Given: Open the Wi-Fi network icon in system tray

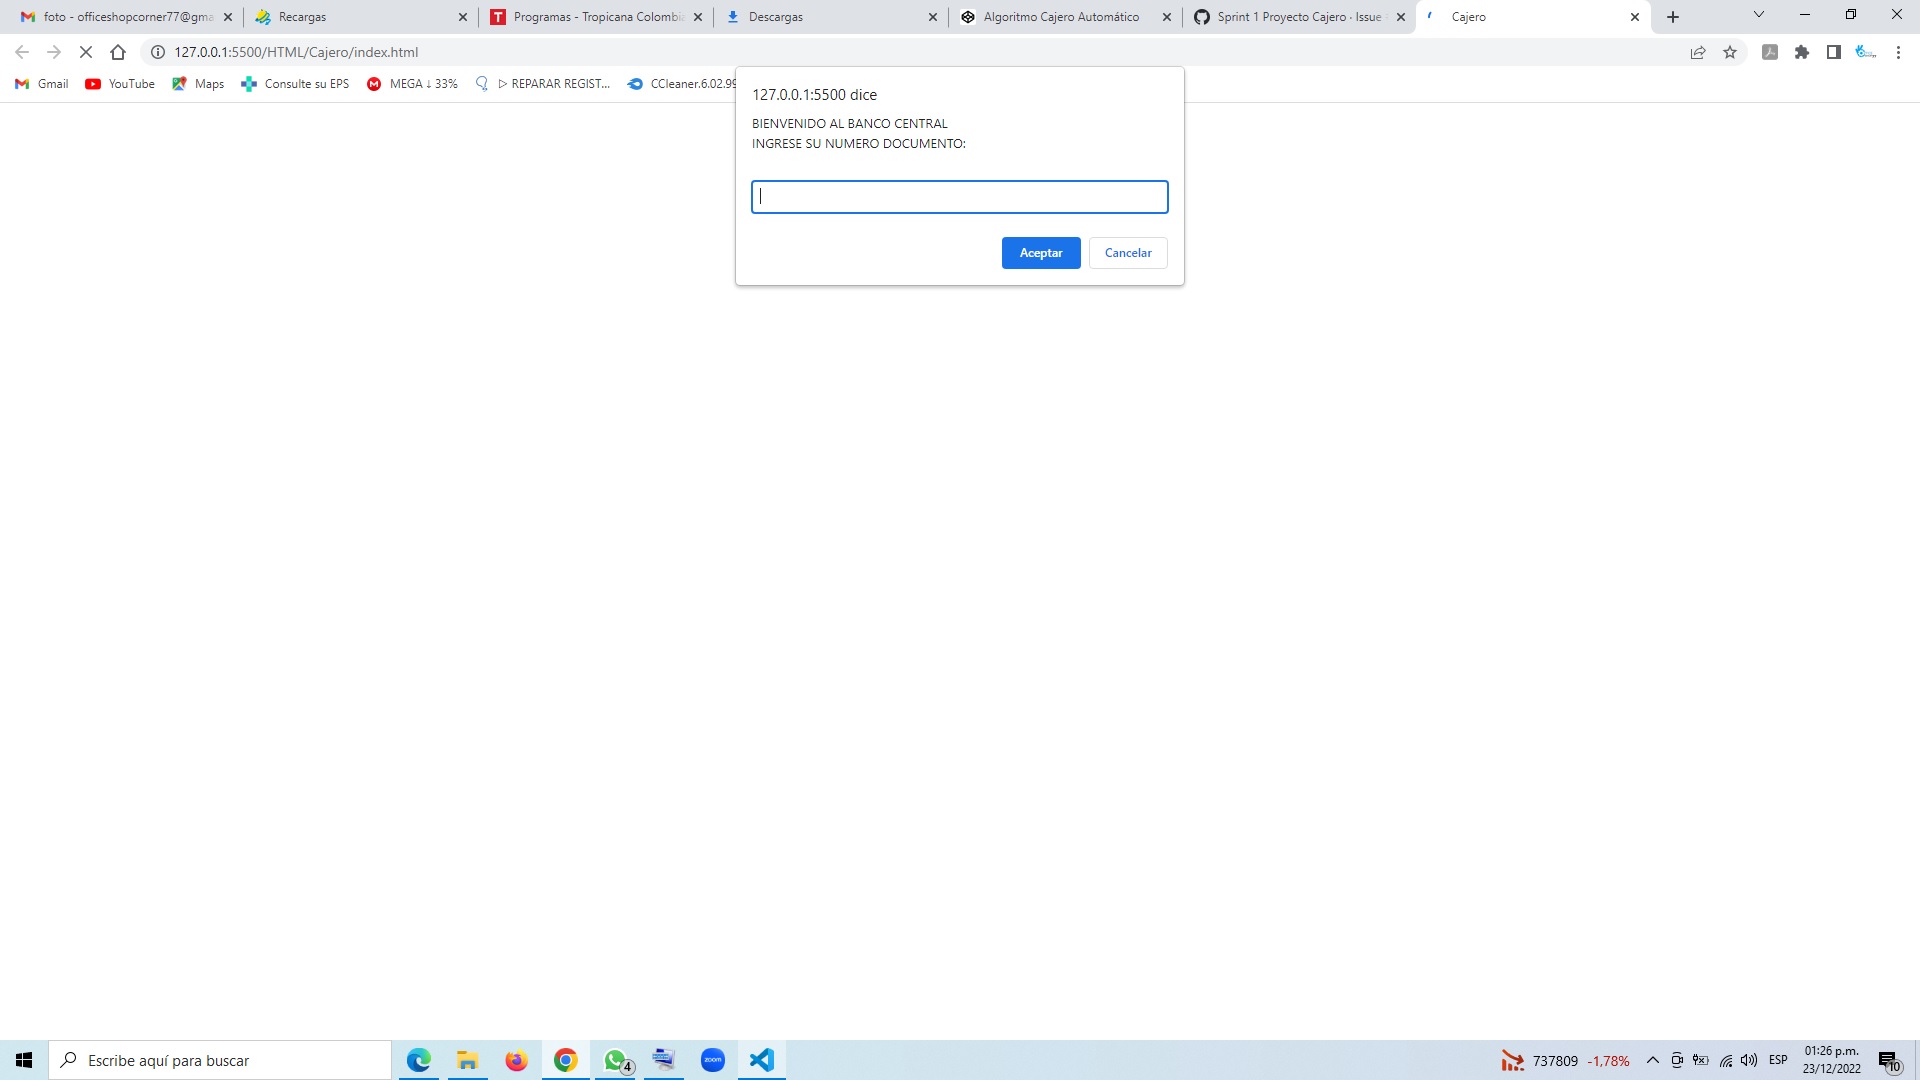Looking at the screenshot, I should (x=1725, y=1060).
